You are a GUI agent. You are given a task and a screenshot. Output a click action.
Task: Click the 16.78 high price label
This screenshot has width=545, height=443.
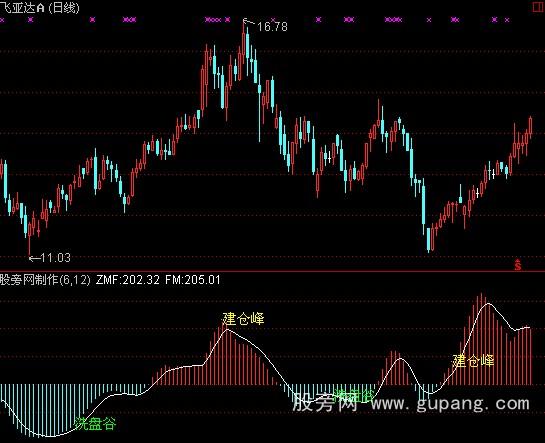coord(272,27)
